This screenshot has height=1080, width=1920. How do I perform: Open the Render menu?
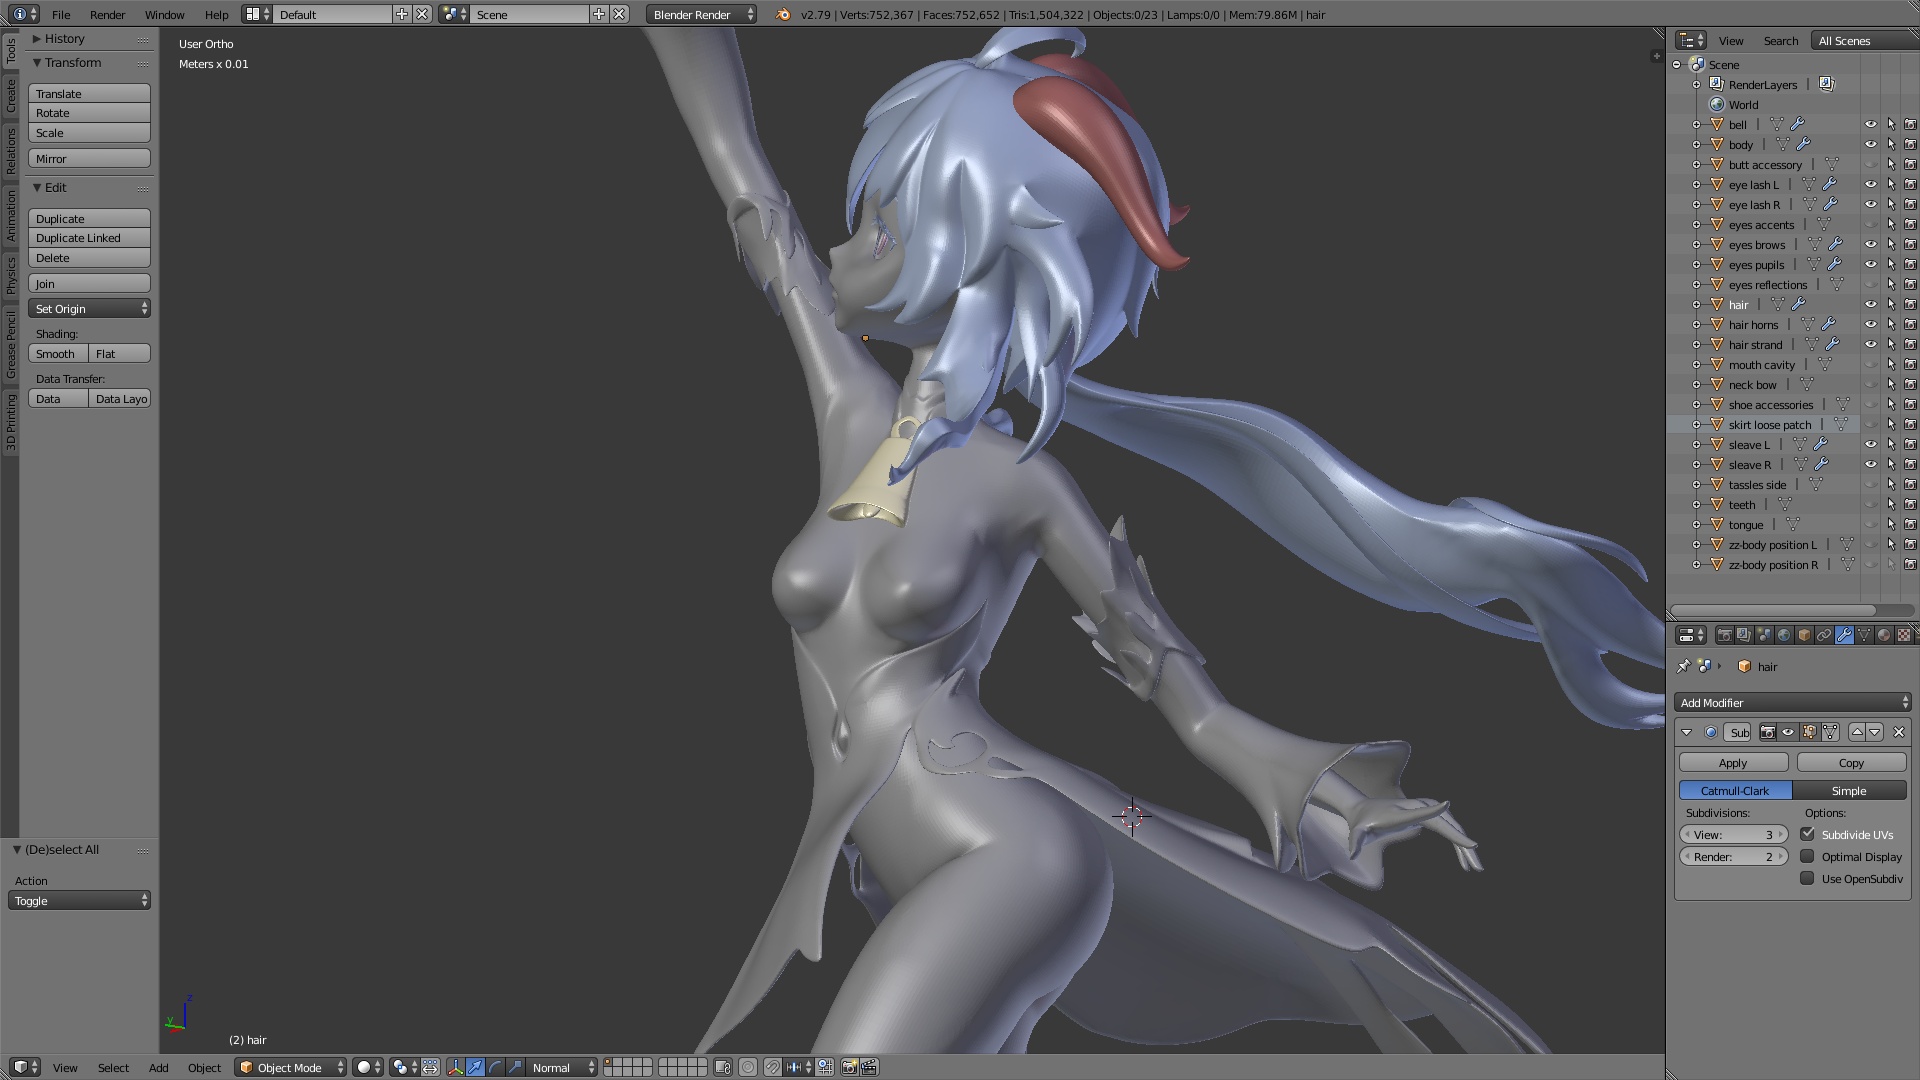click(x=107, y=14)
